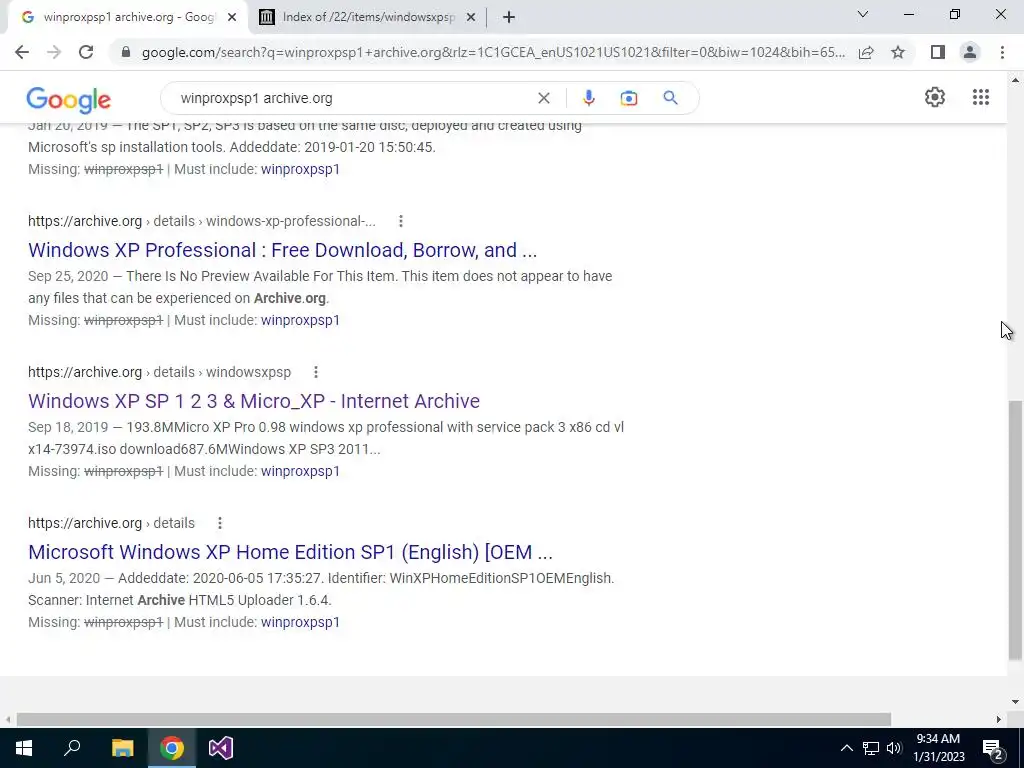Open network status tray icon
The height and width of the screenshot is (768, 1024).
point(871,748)
